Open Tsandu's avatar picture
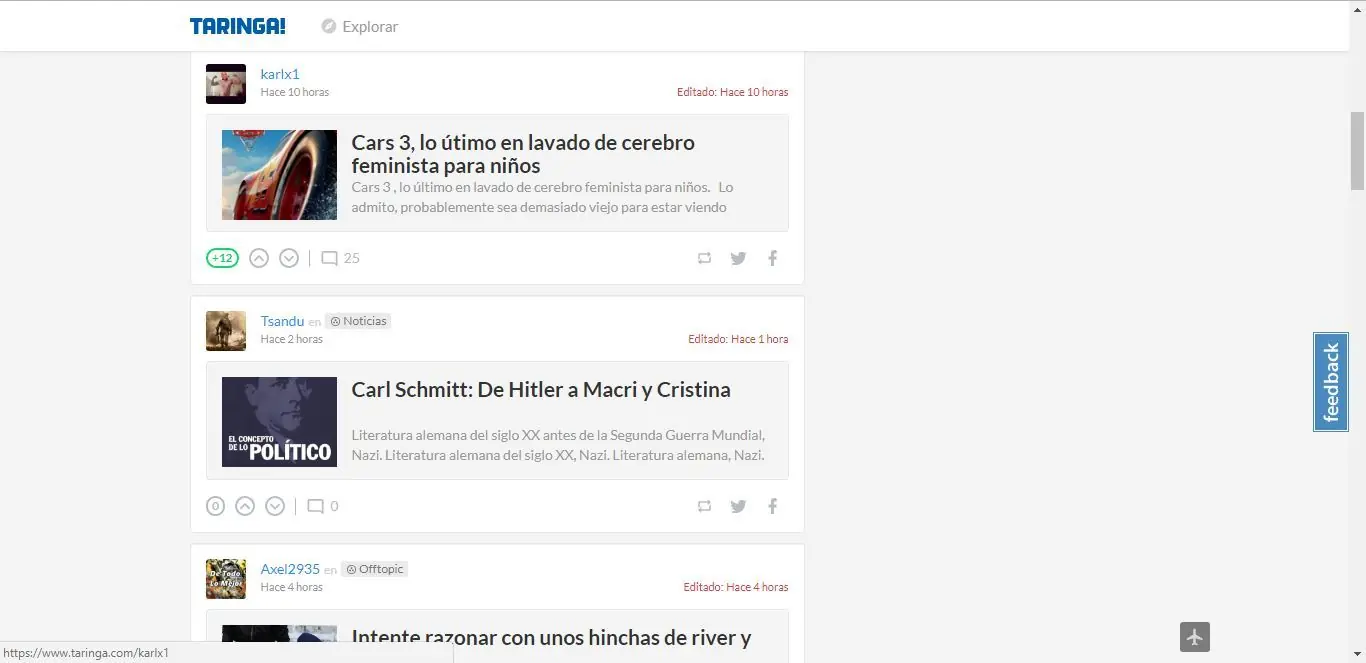1366x663 pixels. tap(226, 331)
